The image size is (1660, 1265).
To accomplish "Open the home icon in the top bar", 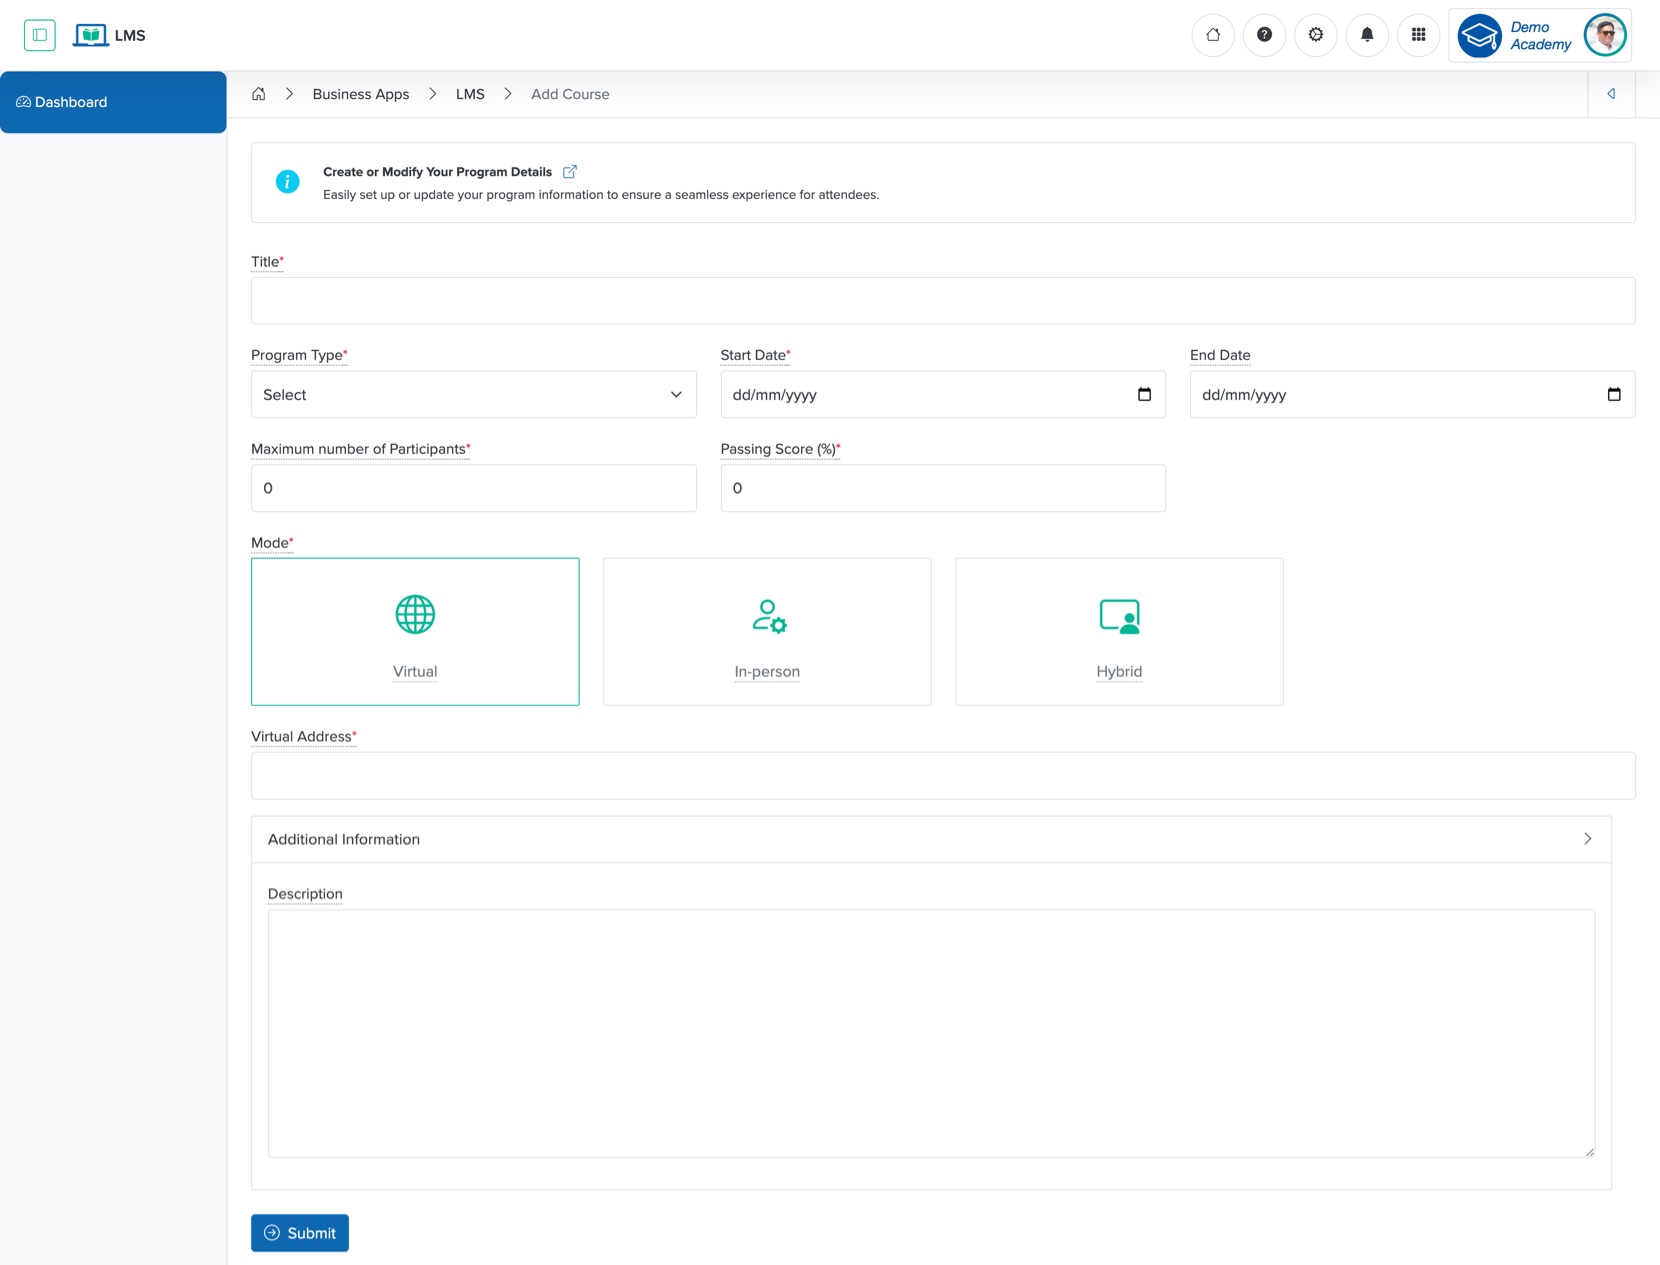I will [1213, 35].
